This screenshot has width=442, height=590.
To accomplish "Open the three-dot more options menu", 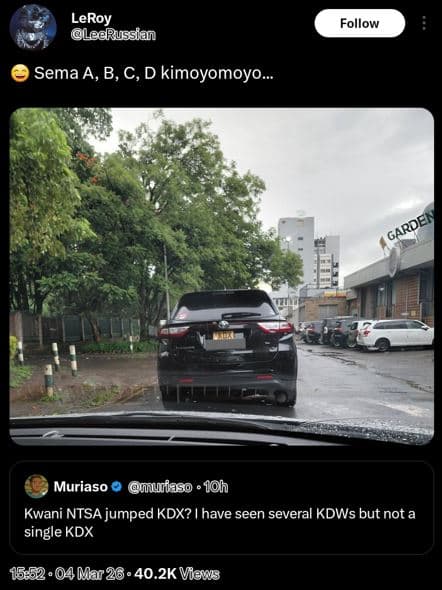I will point(424,23).
